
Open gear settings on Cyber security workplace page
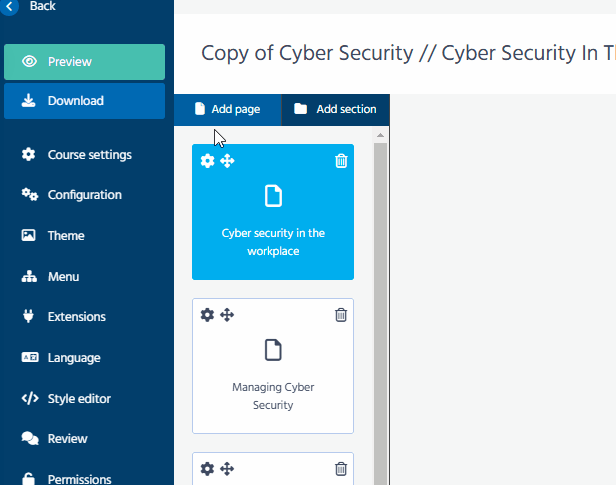pyautogui.click(x=207, y=161)
